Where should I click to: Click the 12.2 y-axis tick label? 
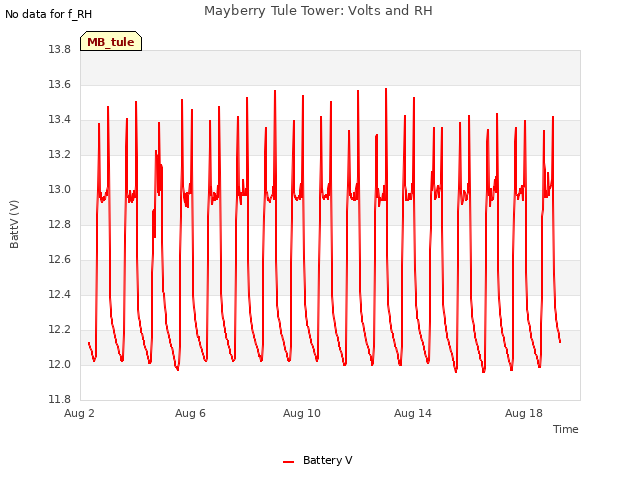pyautogui.click(x=59, y=329)
